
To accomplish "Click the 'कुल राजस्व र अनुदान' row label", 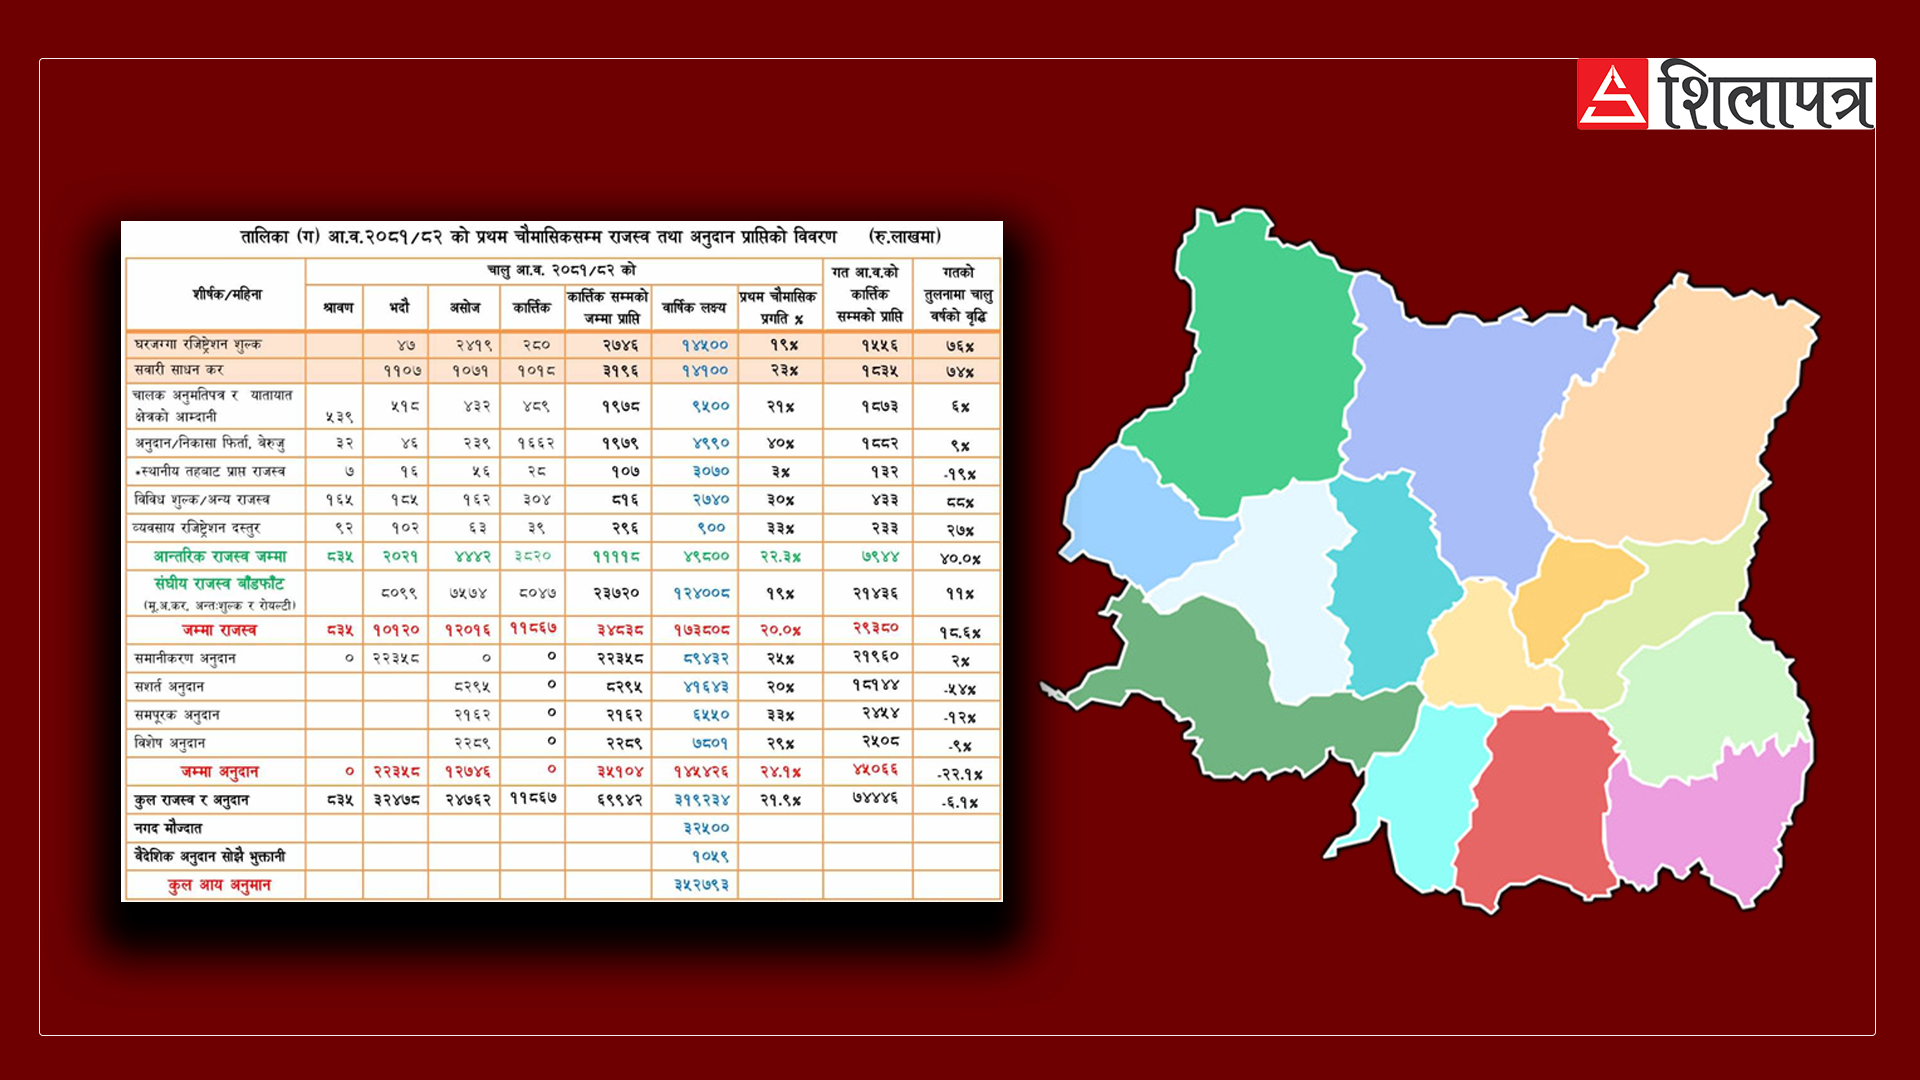I will pyautogui.click(x=191, y=800).
